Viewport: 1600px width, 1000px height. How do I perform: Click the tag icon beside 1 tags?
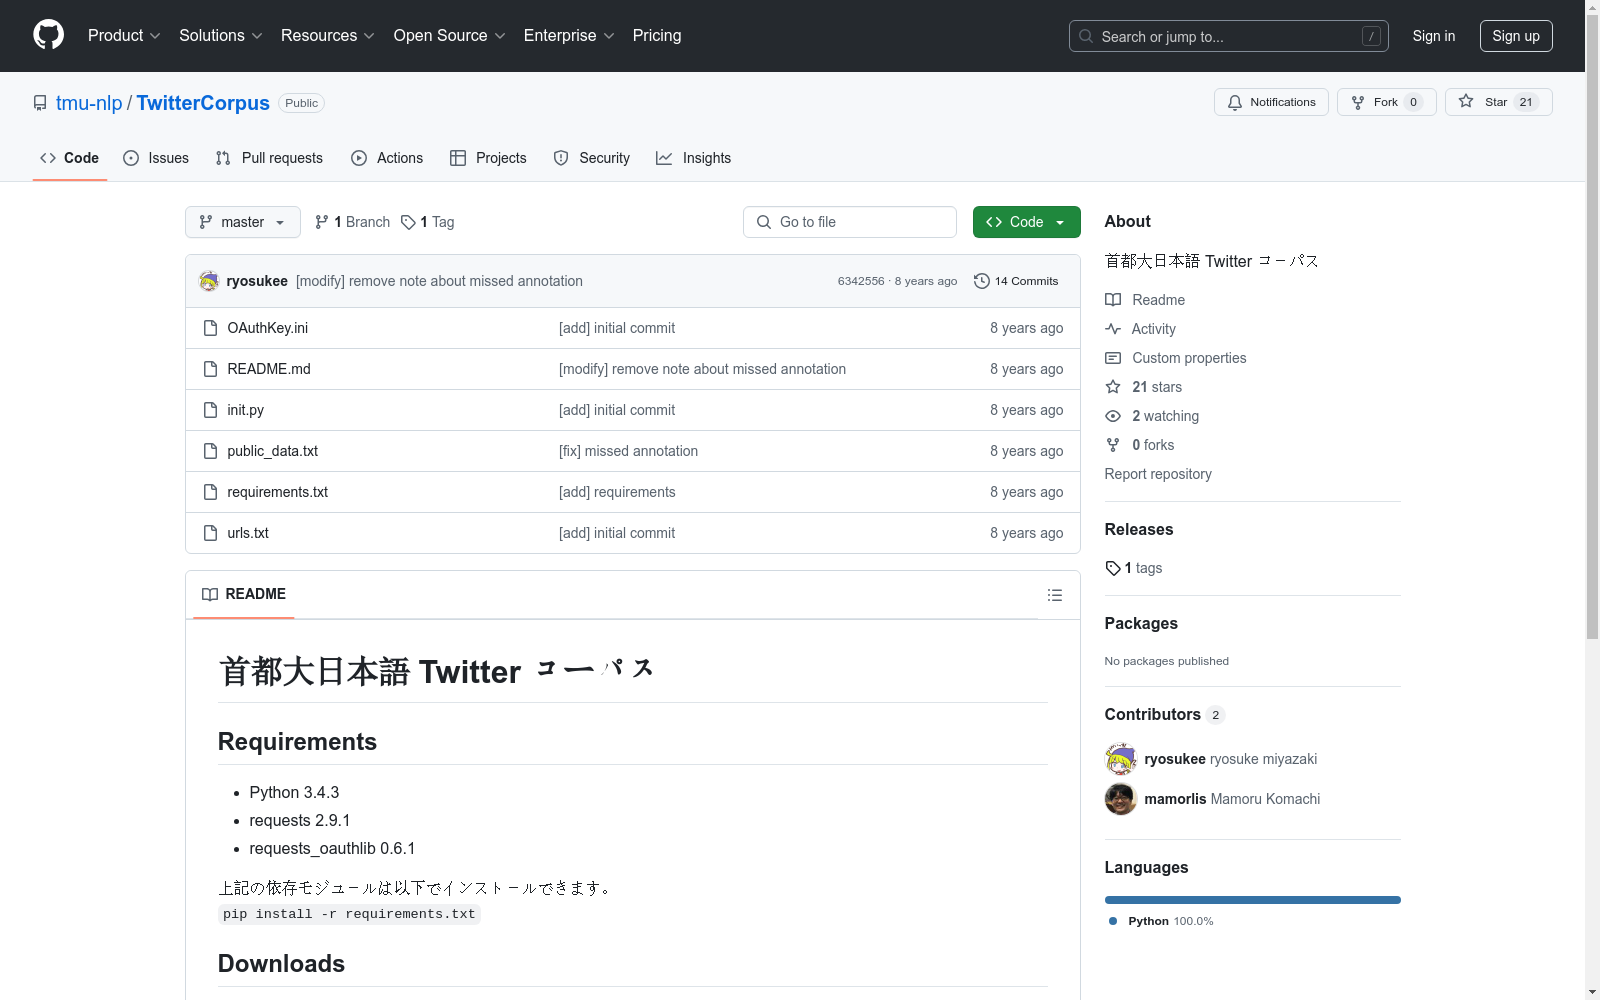point(1113,568)
